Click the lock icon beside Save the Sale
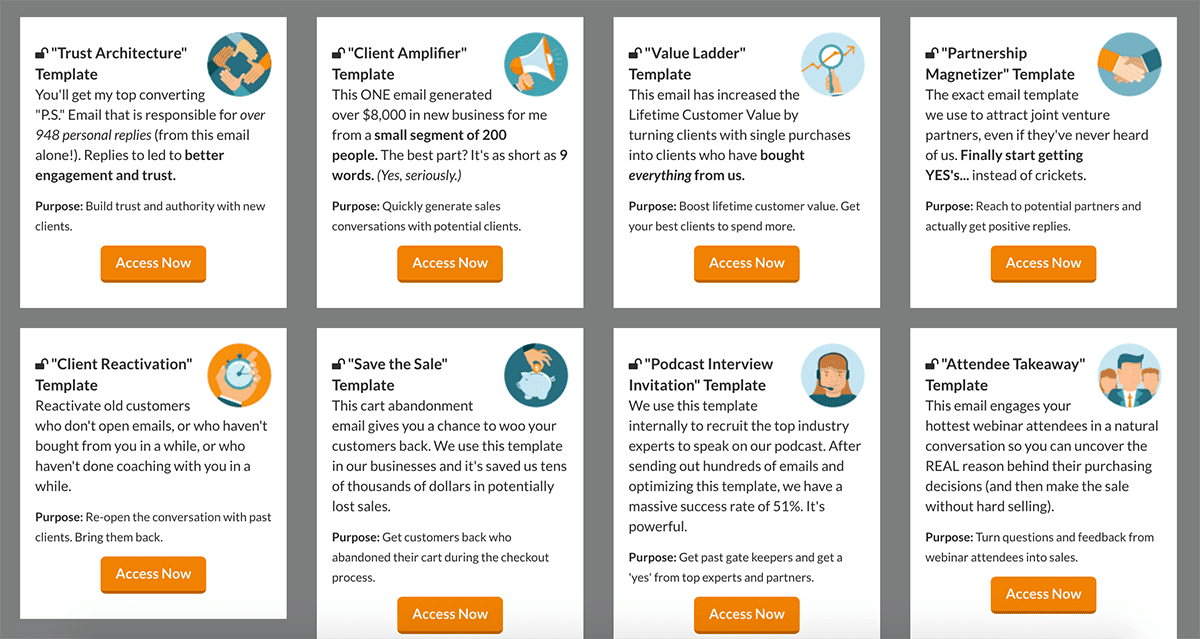Image resolution: width=1200 pixels, height=639 pixels. click(338, 364)
